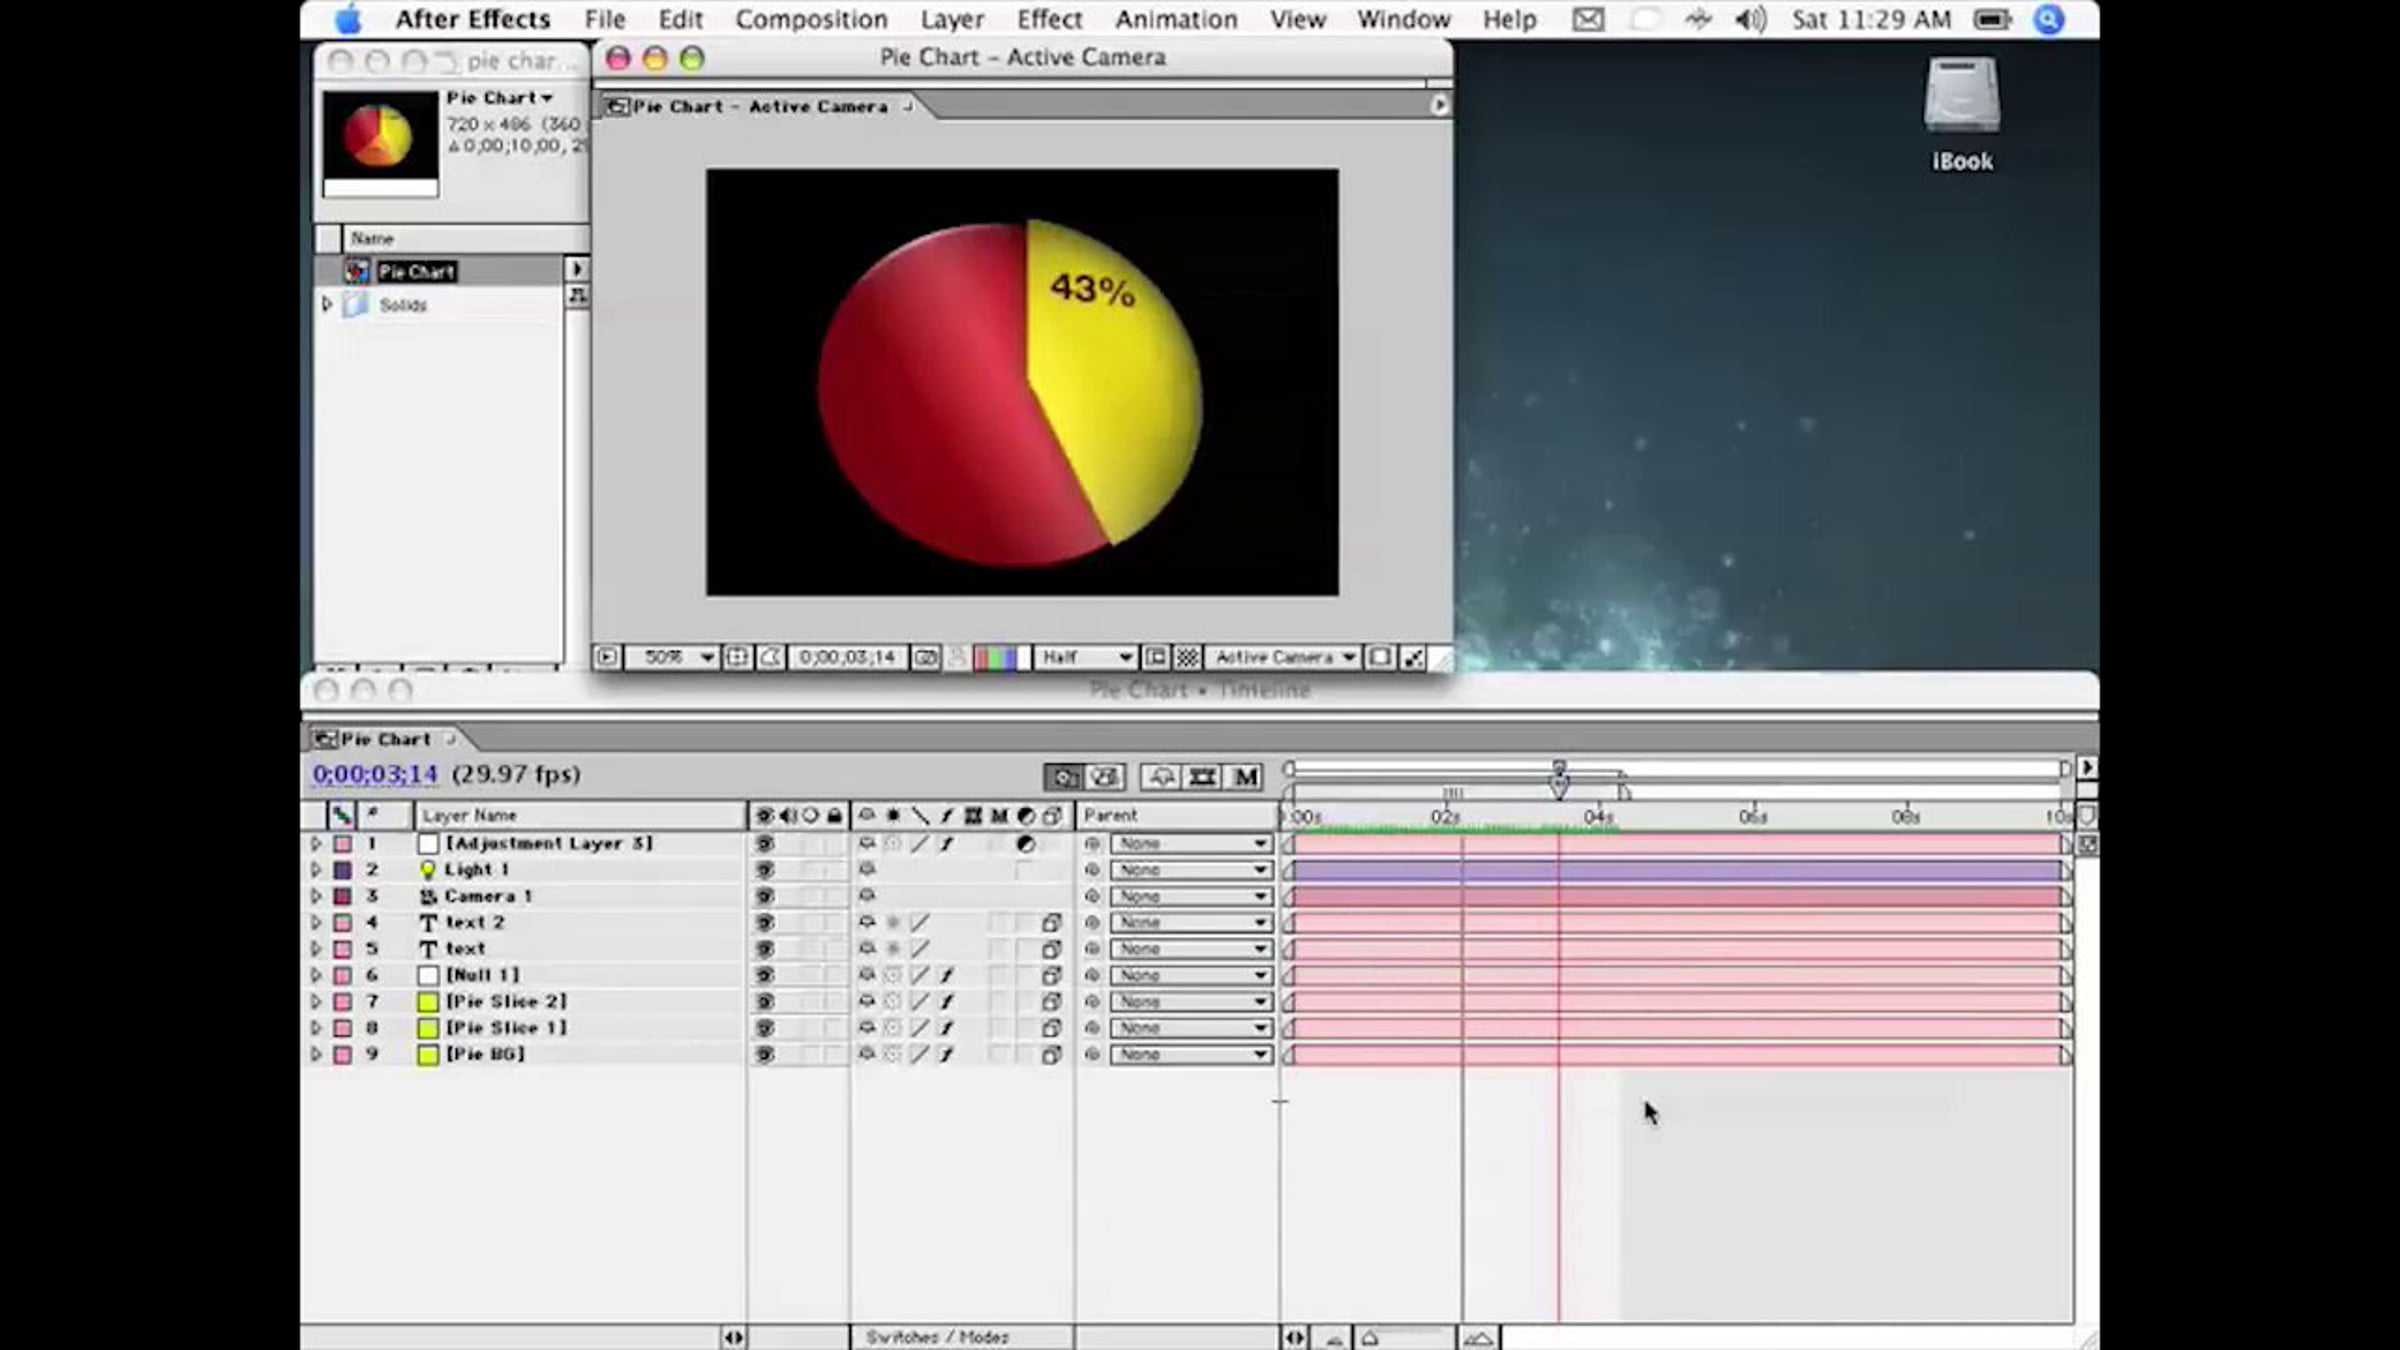This screenshot has height=1350, width=2400.
Task: Open the Animation menu
Action: click(1176, 19)
